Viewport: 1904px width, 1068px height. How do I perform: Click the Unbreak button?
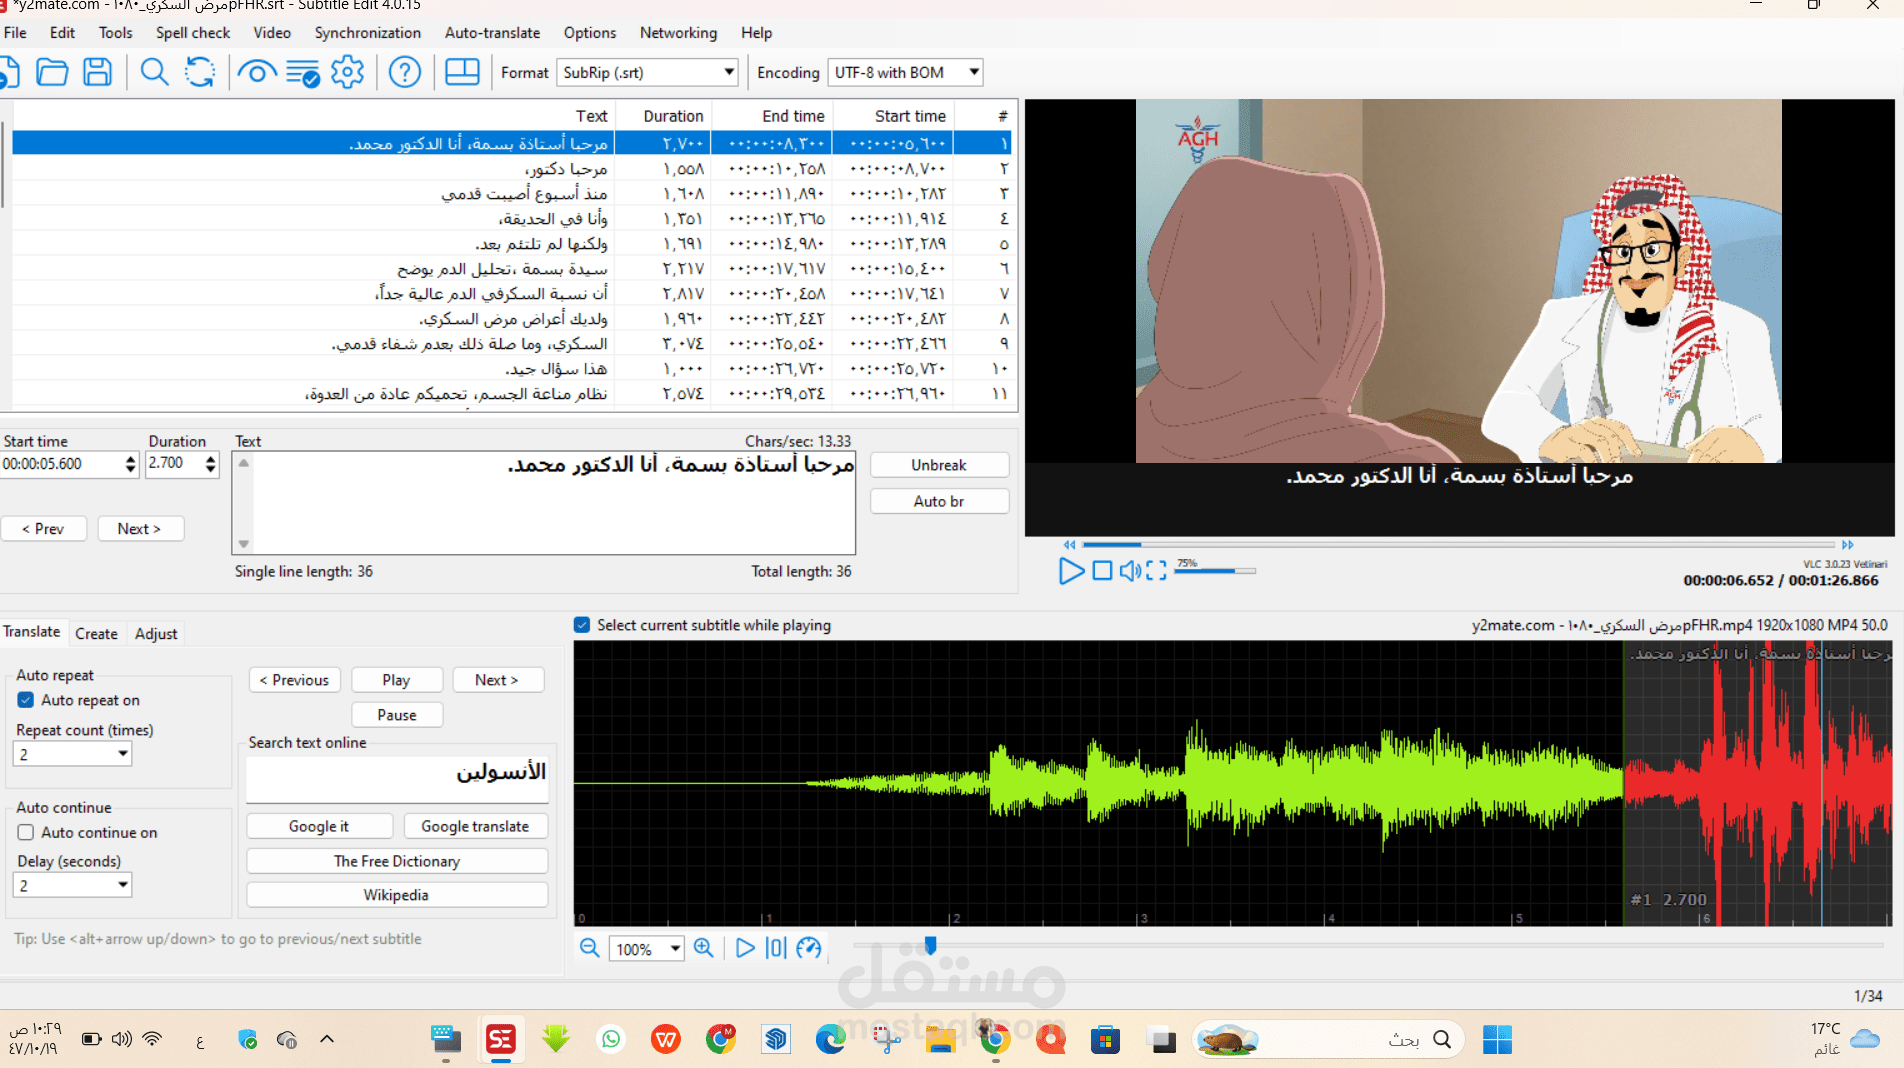pyautogui.click(x=939, y=465)
